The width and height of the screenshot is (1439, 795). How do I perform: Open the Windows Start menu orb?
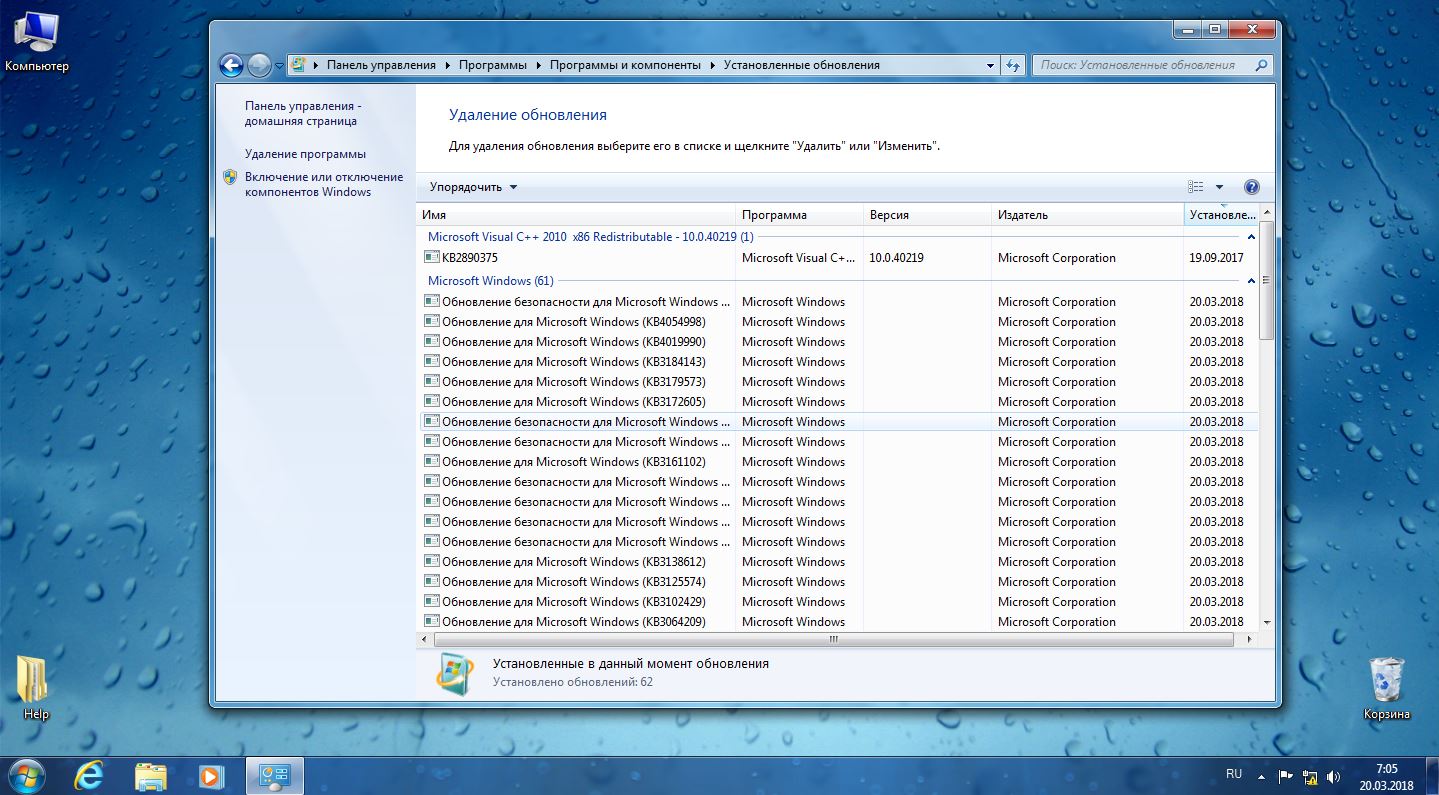point(27,775)
